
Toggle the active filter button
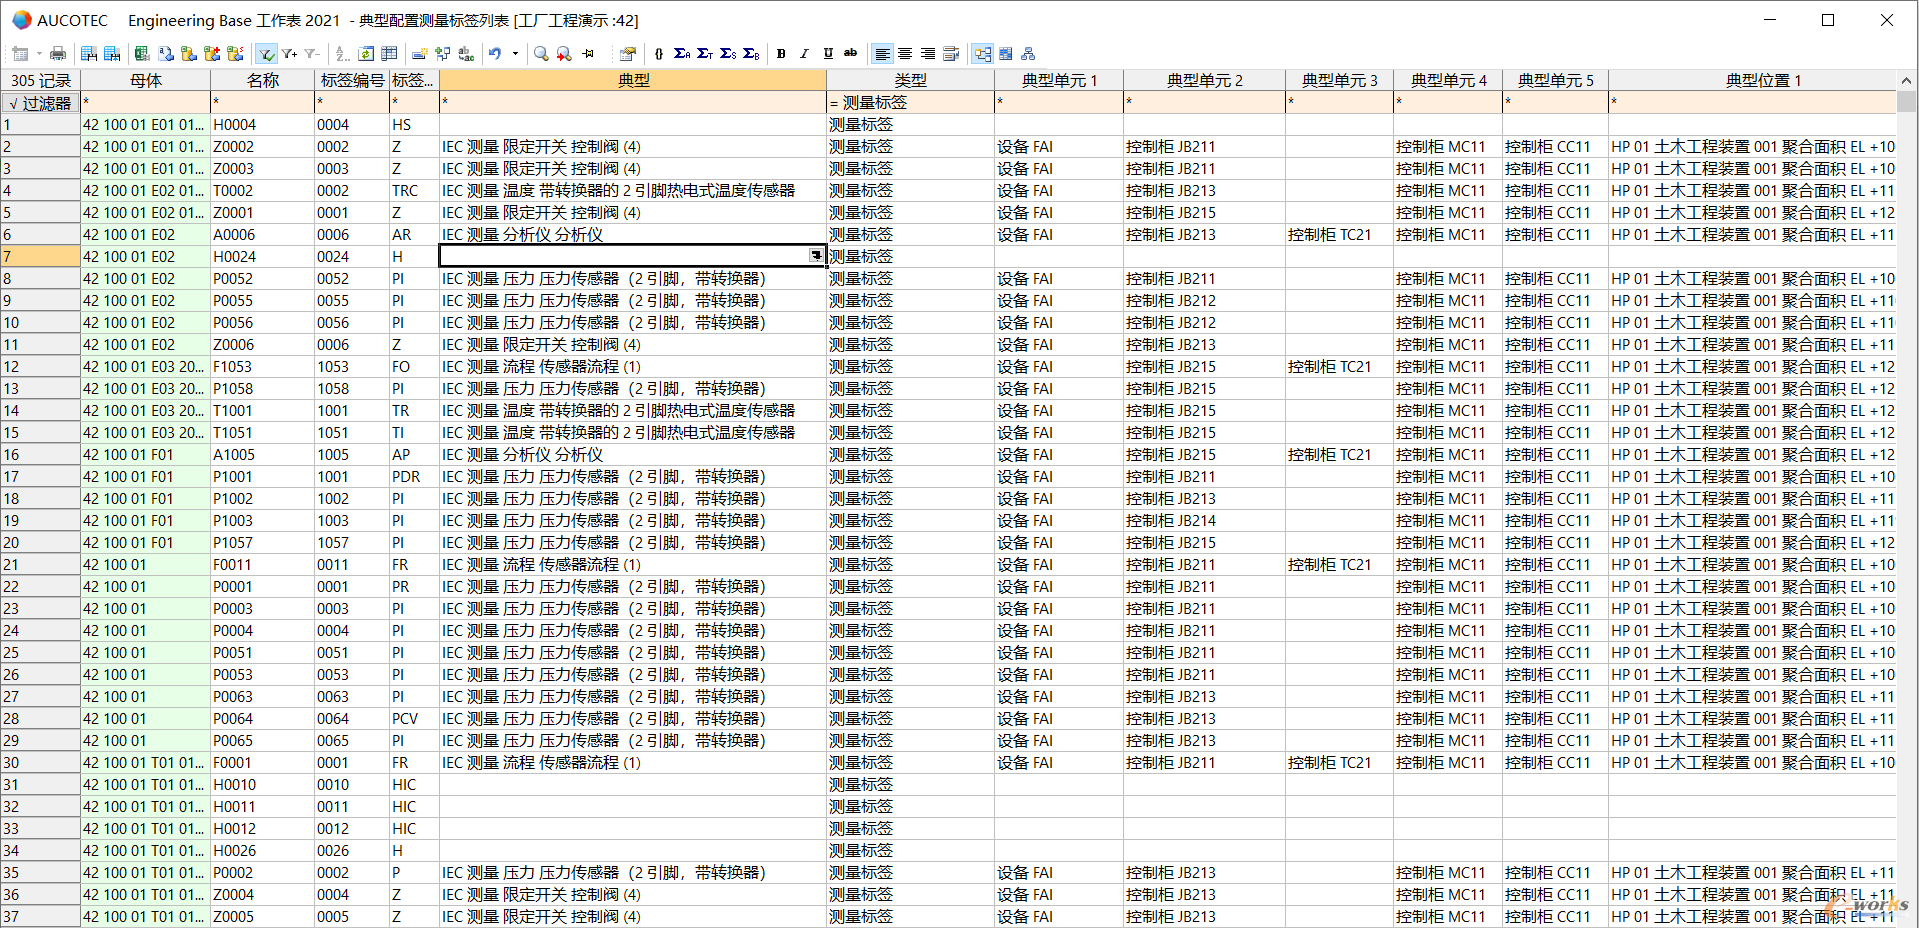(266, 54)
